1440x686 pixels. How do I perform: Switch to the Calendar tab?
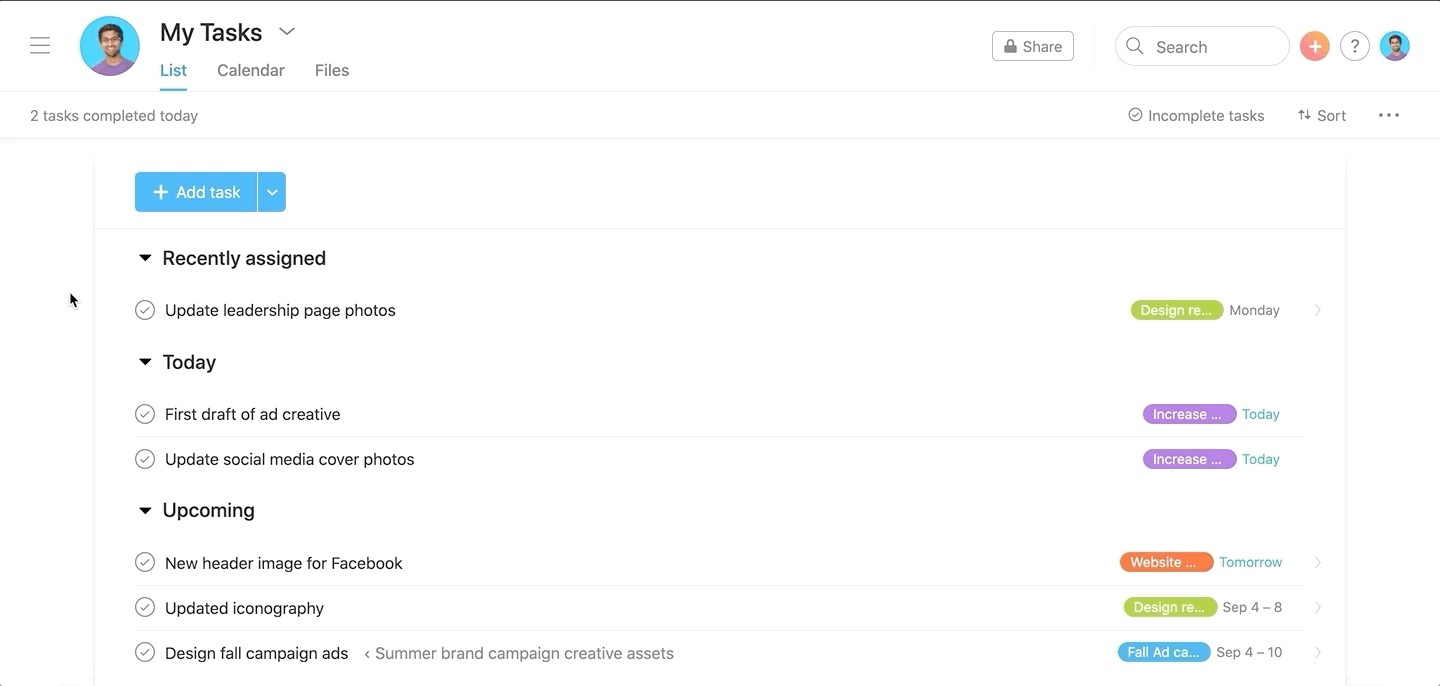[251, 70]
